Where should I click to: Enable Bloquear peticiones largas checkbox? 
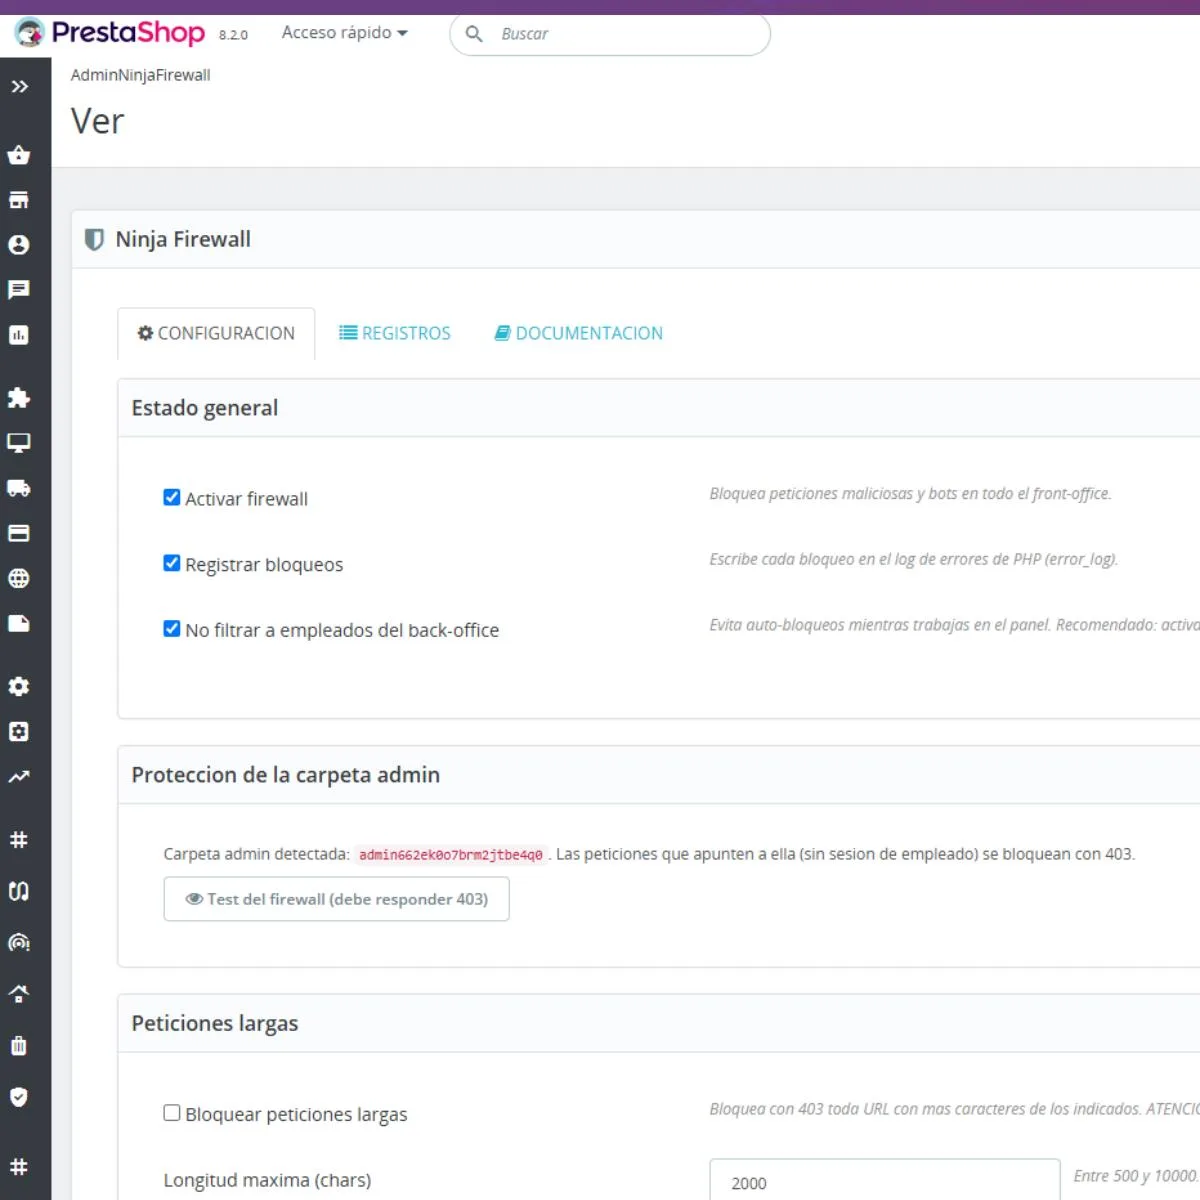coord(172,1113)
